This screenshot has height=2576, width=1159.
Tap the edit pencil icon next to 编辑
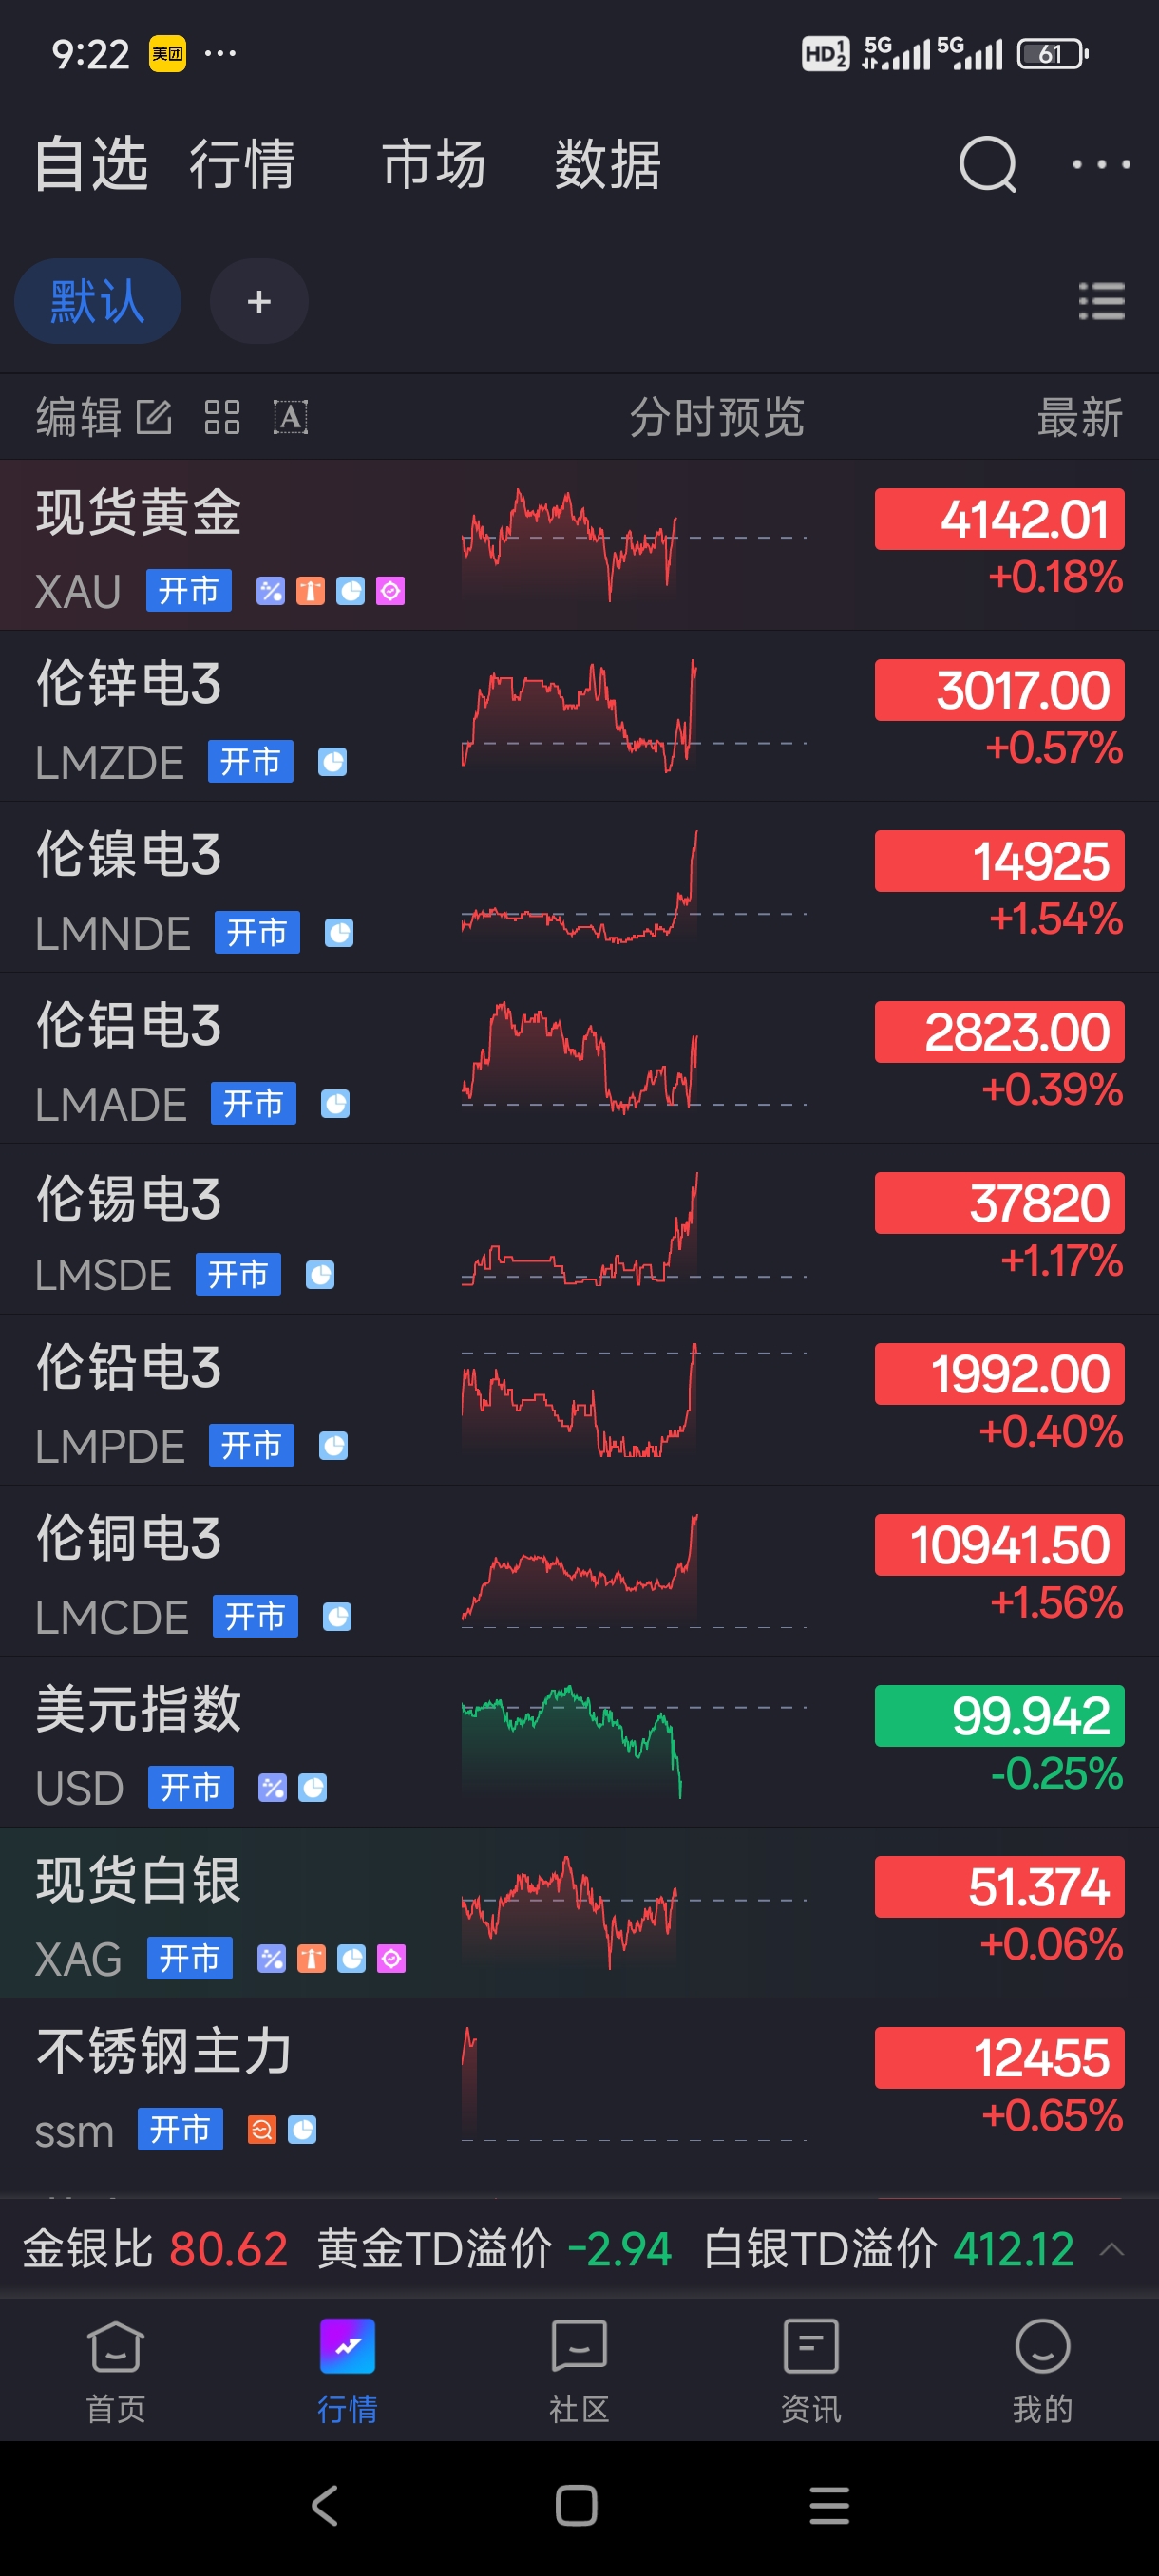(154, 417)
